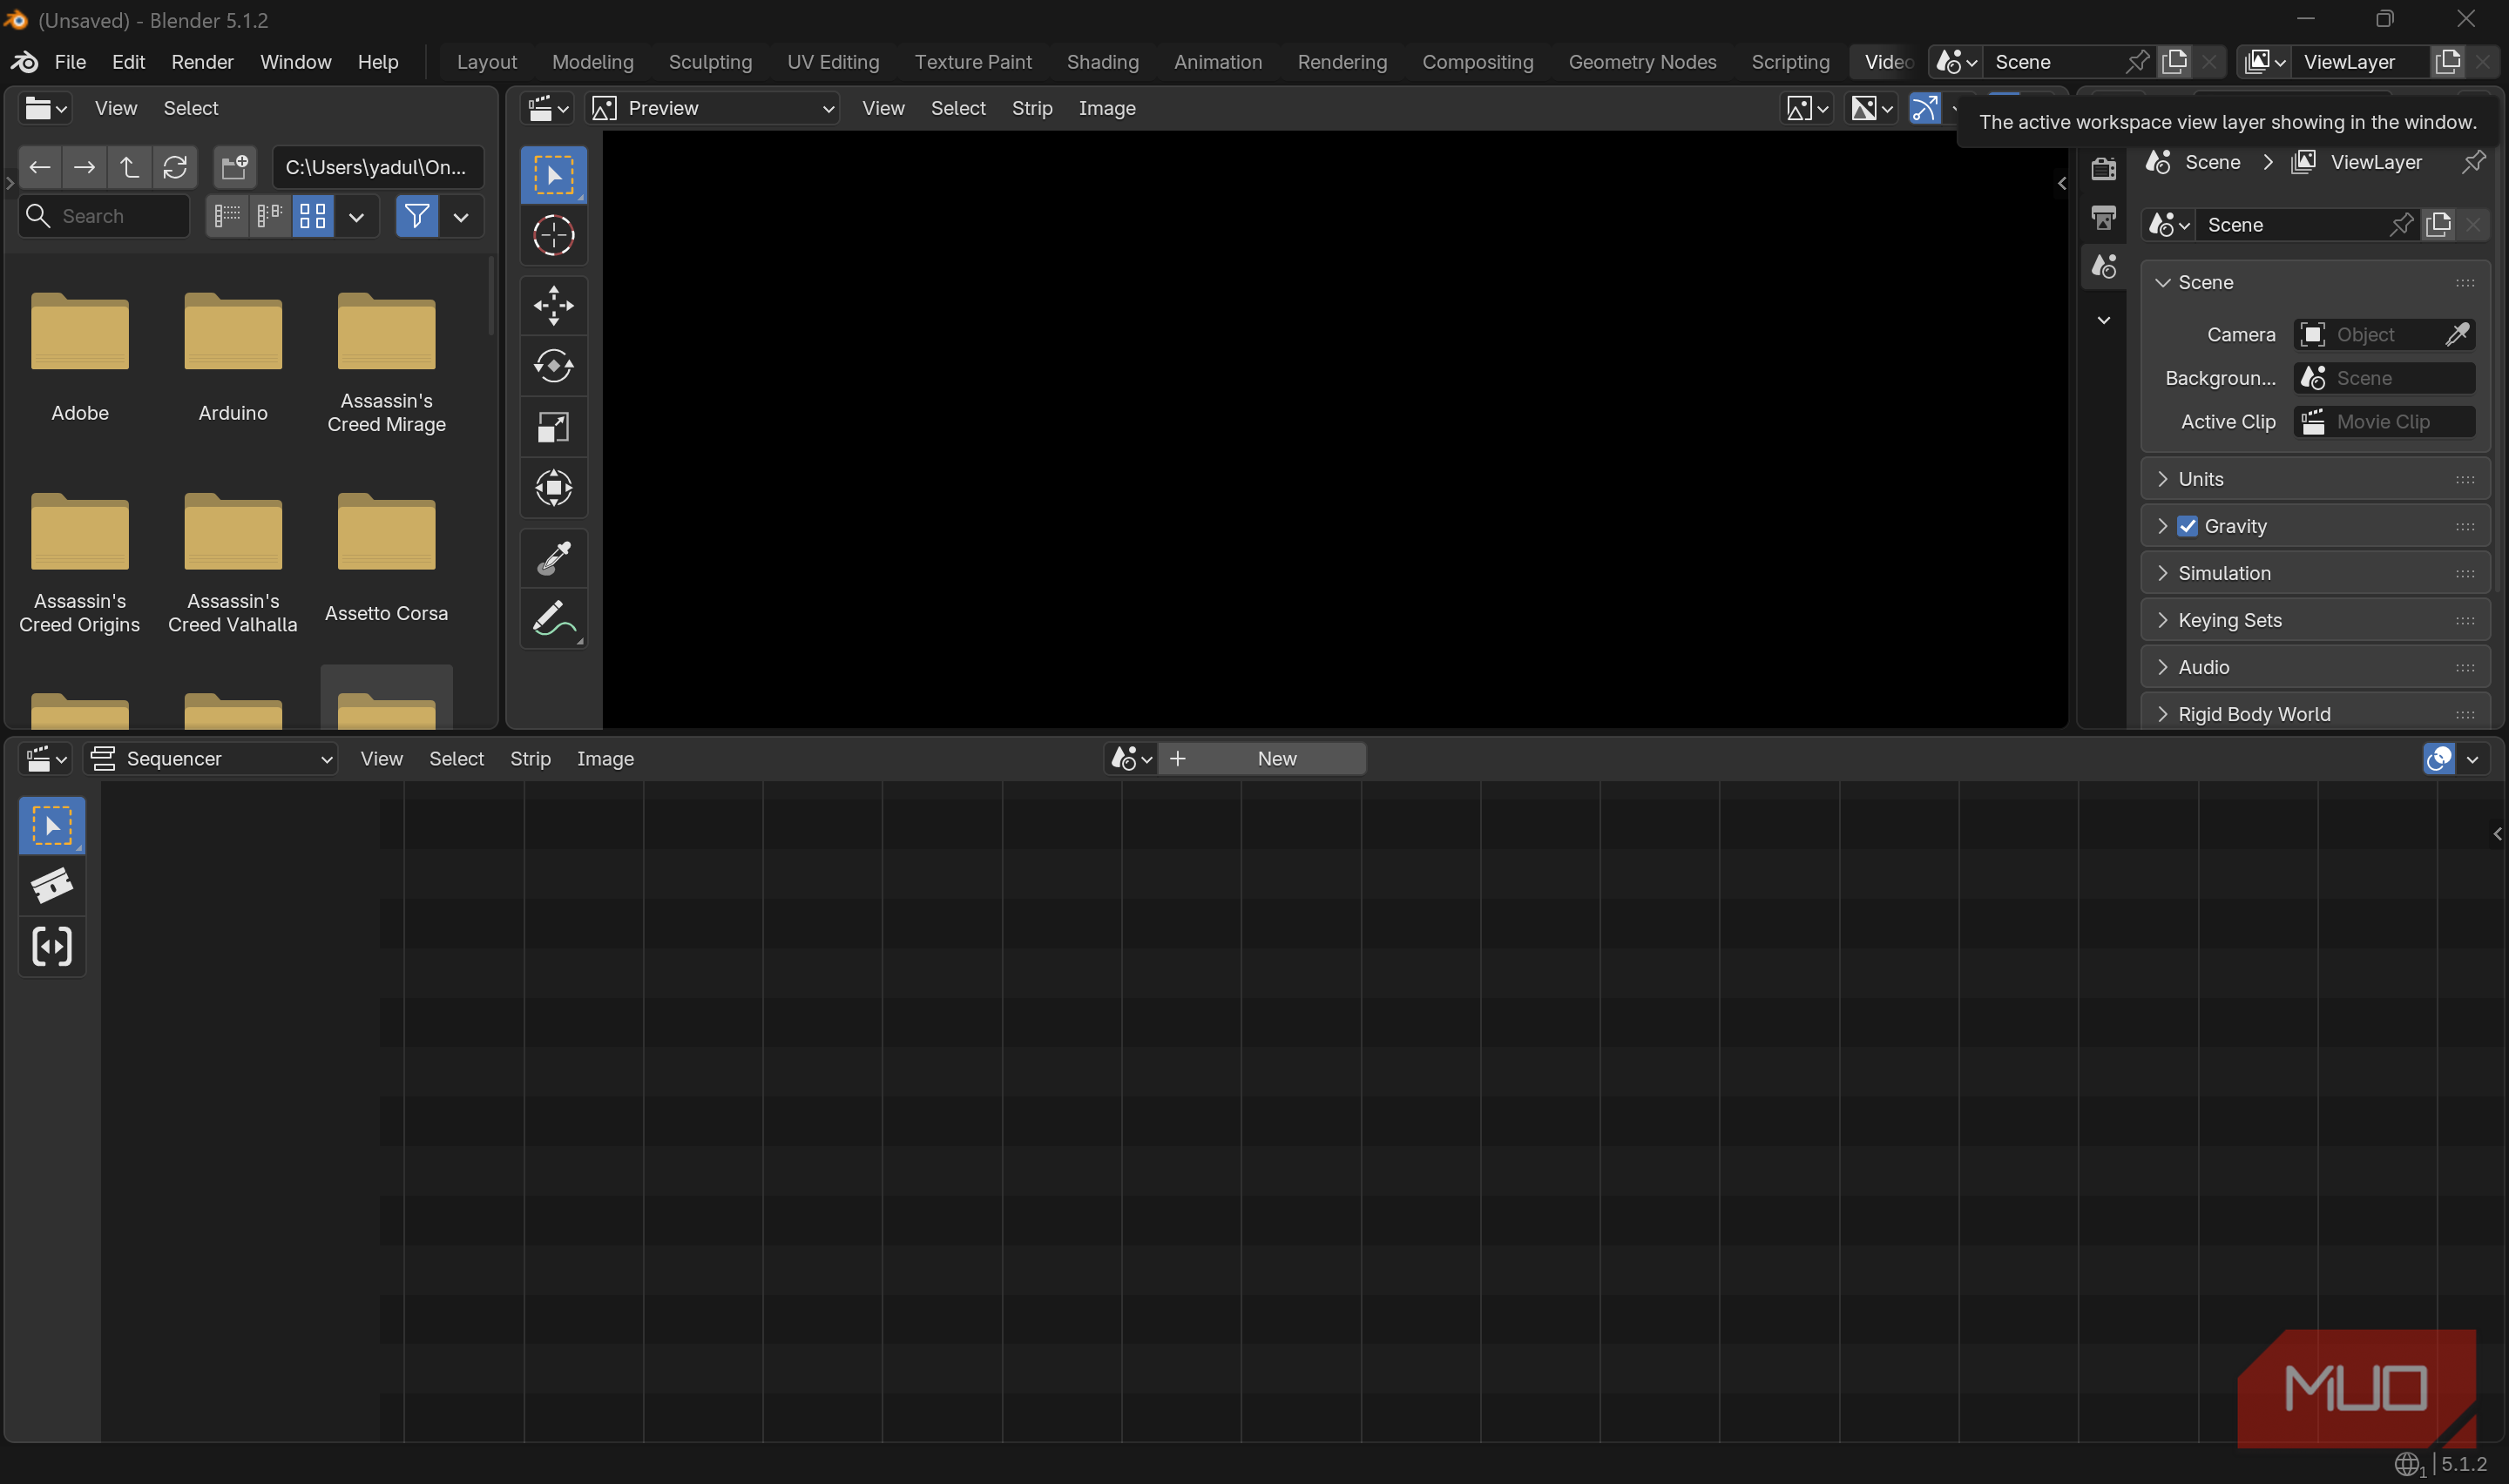Open file filter settings dropdown arrow
The width and height of the screenshot is (2509, 1484).
pyautogui.click(x=461, y=216)
